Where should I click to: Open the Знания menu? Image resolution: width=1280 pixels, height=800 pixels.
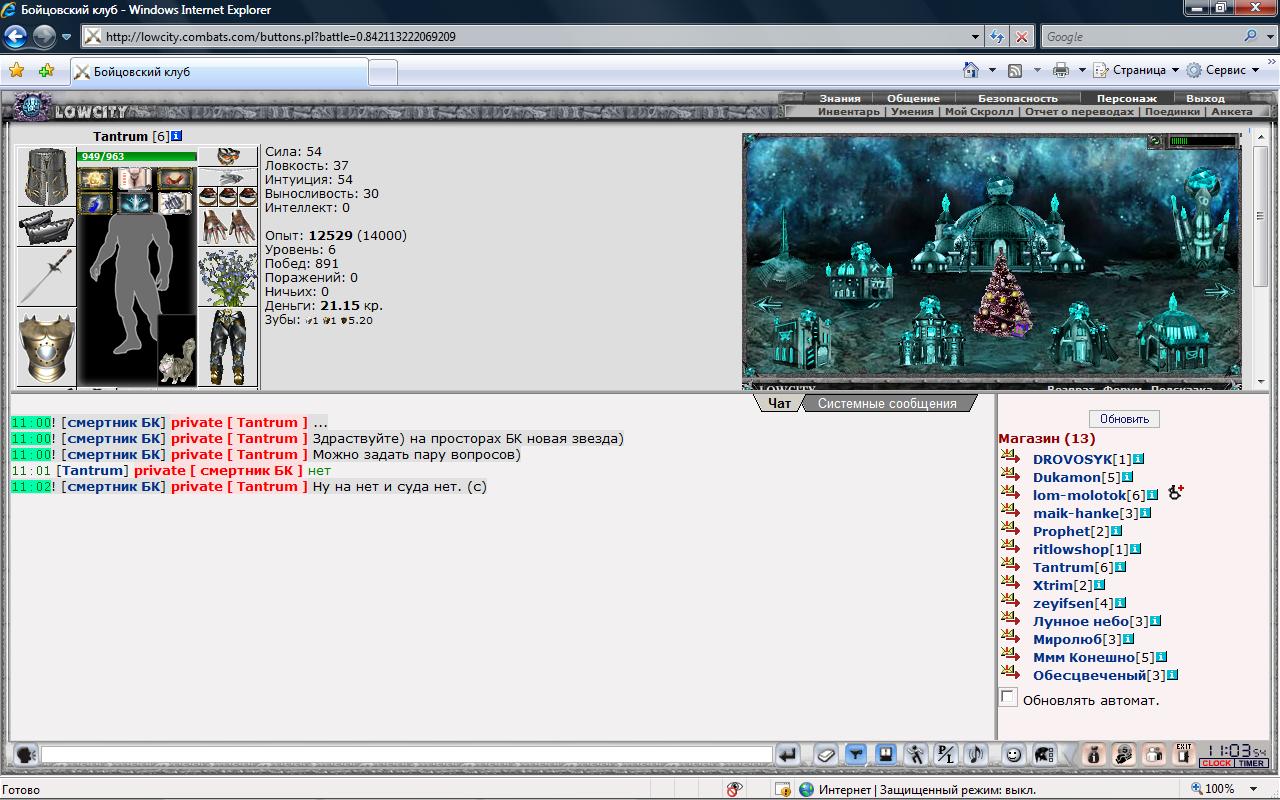[x=839, y=98]
